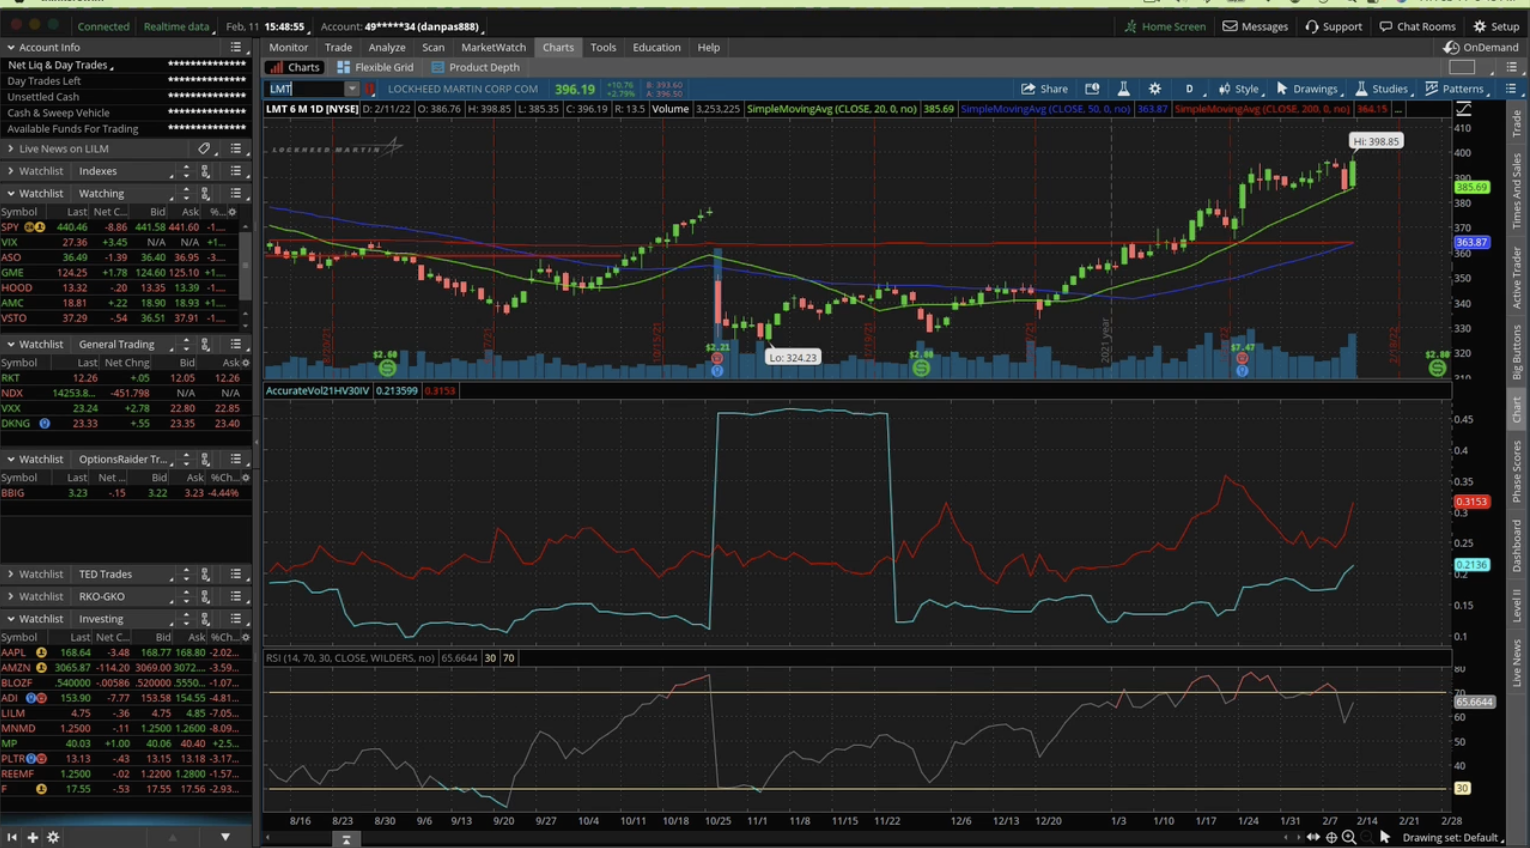The height and width of the screenshot is (848, 1530).
Task: Expand the RKO-GKO watchlist
Action: tap(11, 596)
